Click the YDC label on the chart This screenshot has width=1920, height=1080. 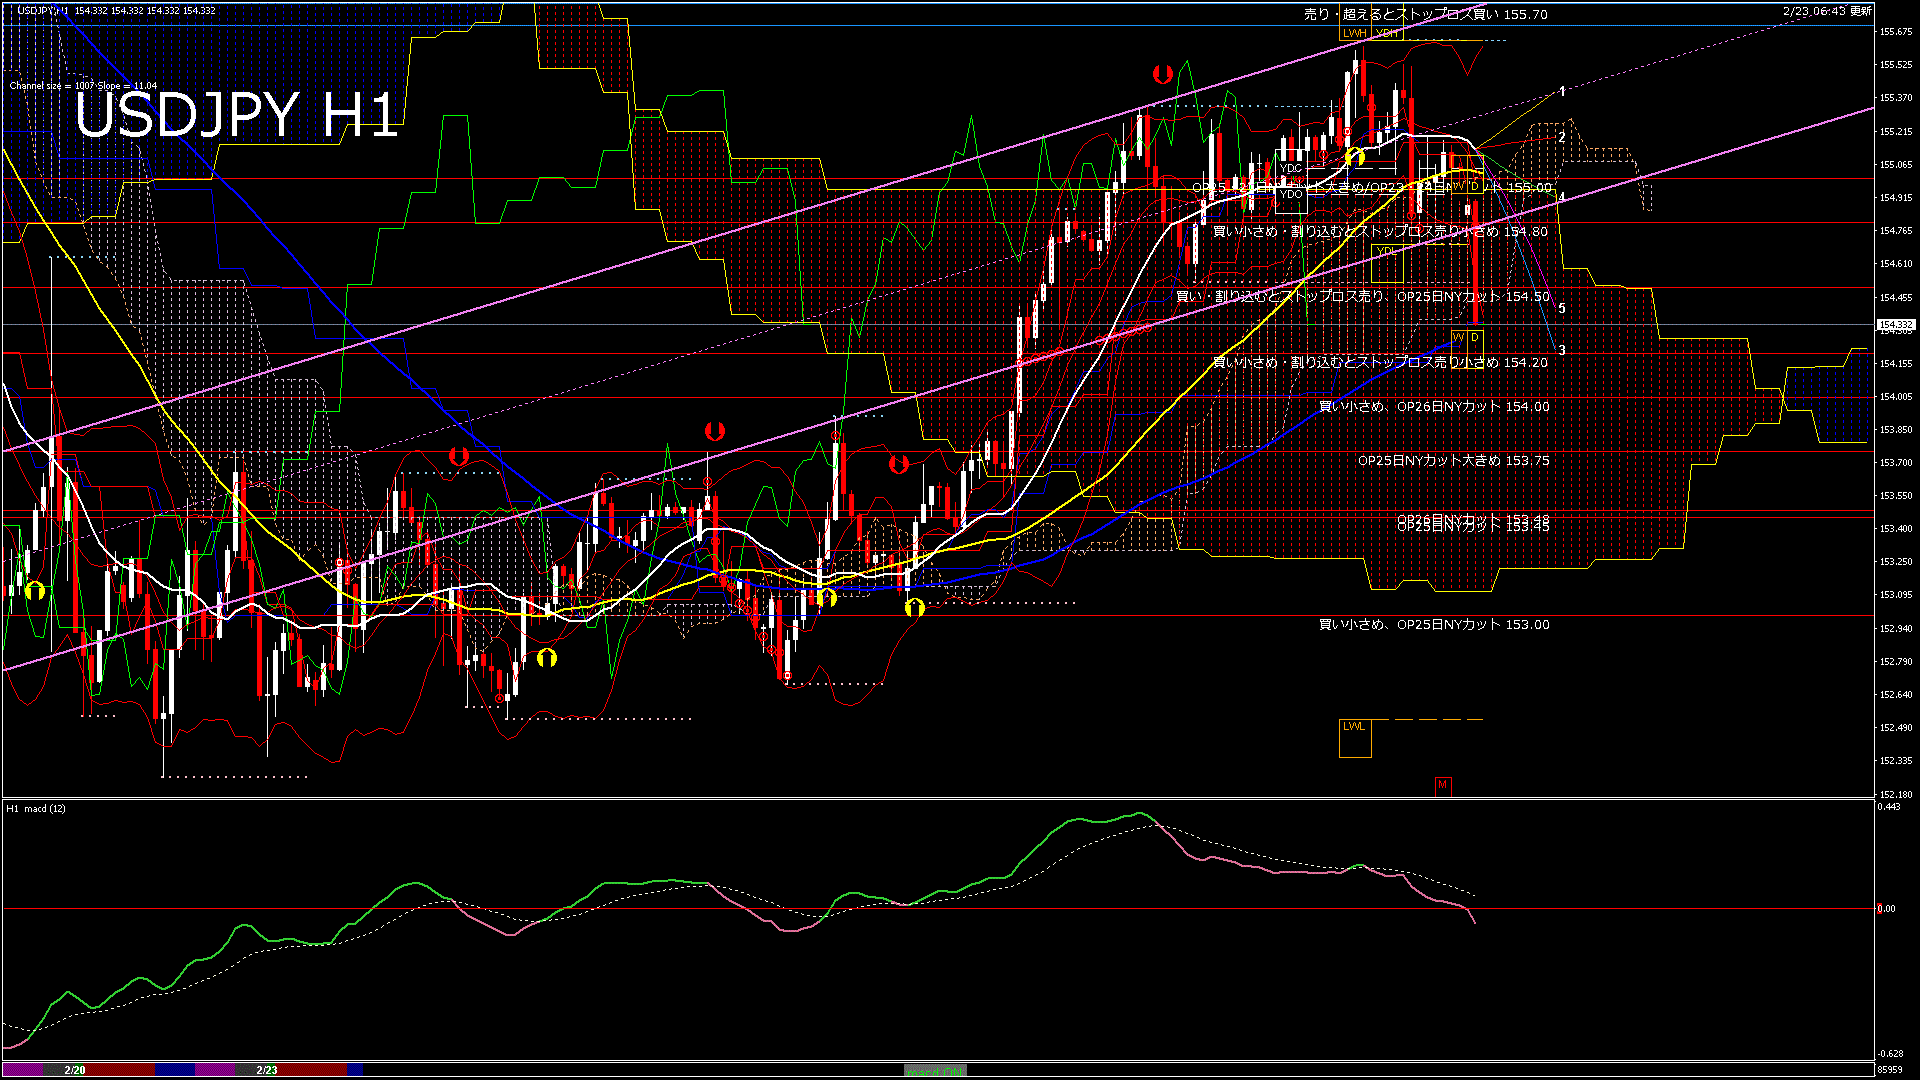(x=1292, y=168)
